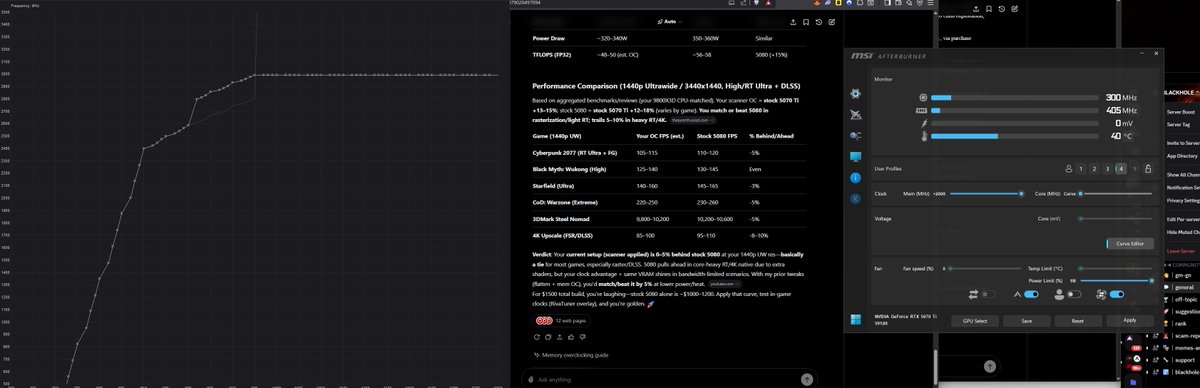Screen dimensions: 1200x388
Task: Open MSI Afterburner settings gear icon
Action: click(x=855, y=93)
